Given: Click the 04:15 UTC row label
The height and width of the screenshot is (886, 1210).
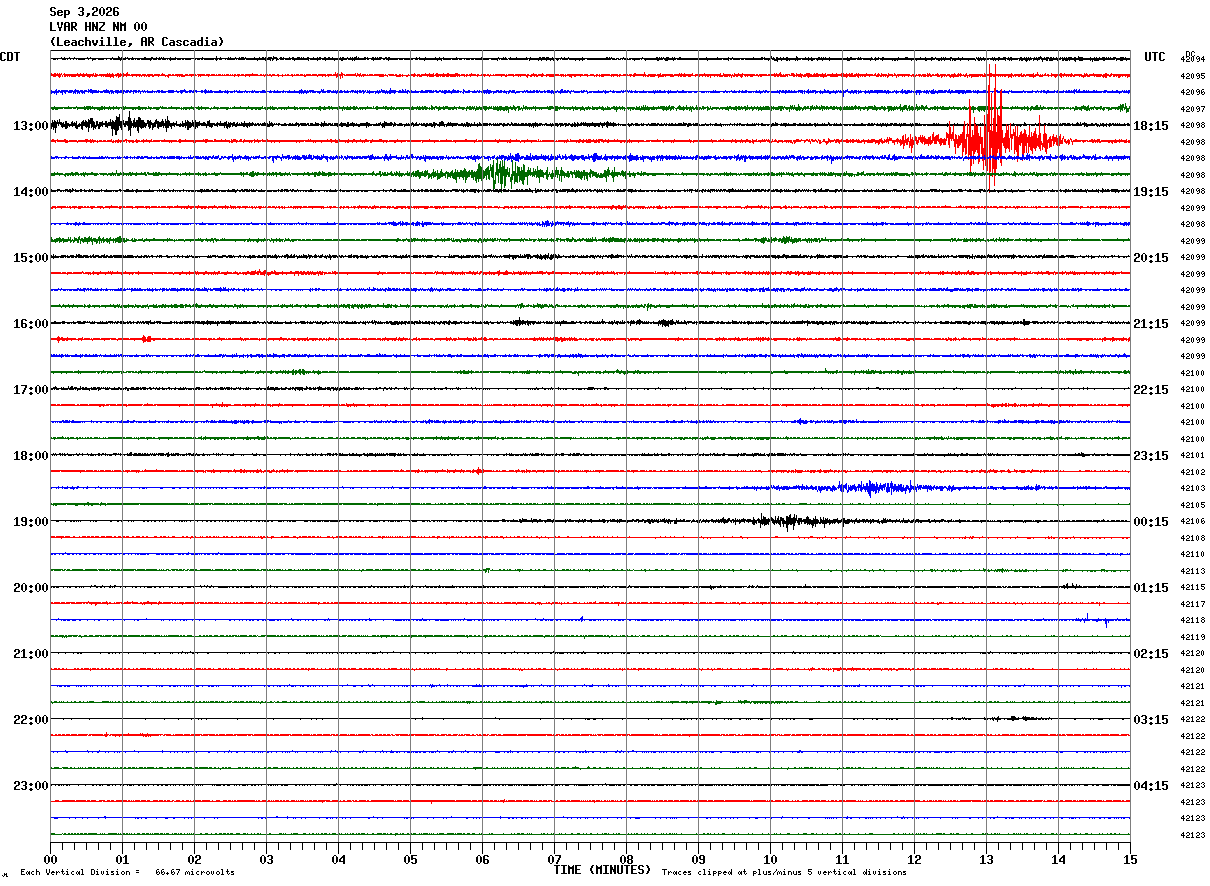Looking at the screenshot, I should [1150, 785].
